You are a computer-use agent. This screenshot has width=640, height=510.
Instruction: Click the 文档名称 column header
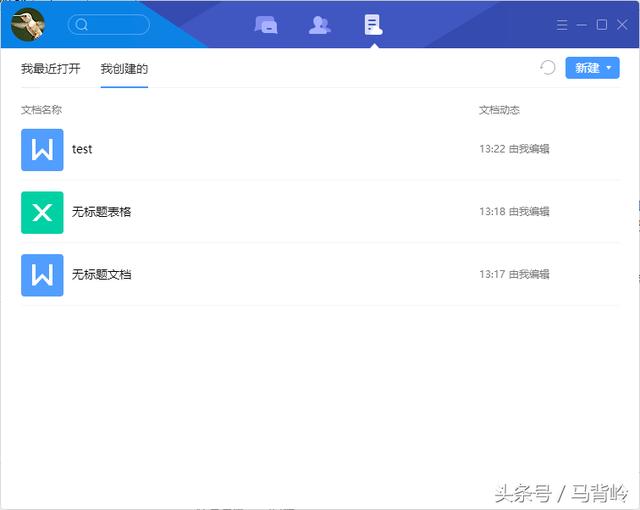pos(41,110)
